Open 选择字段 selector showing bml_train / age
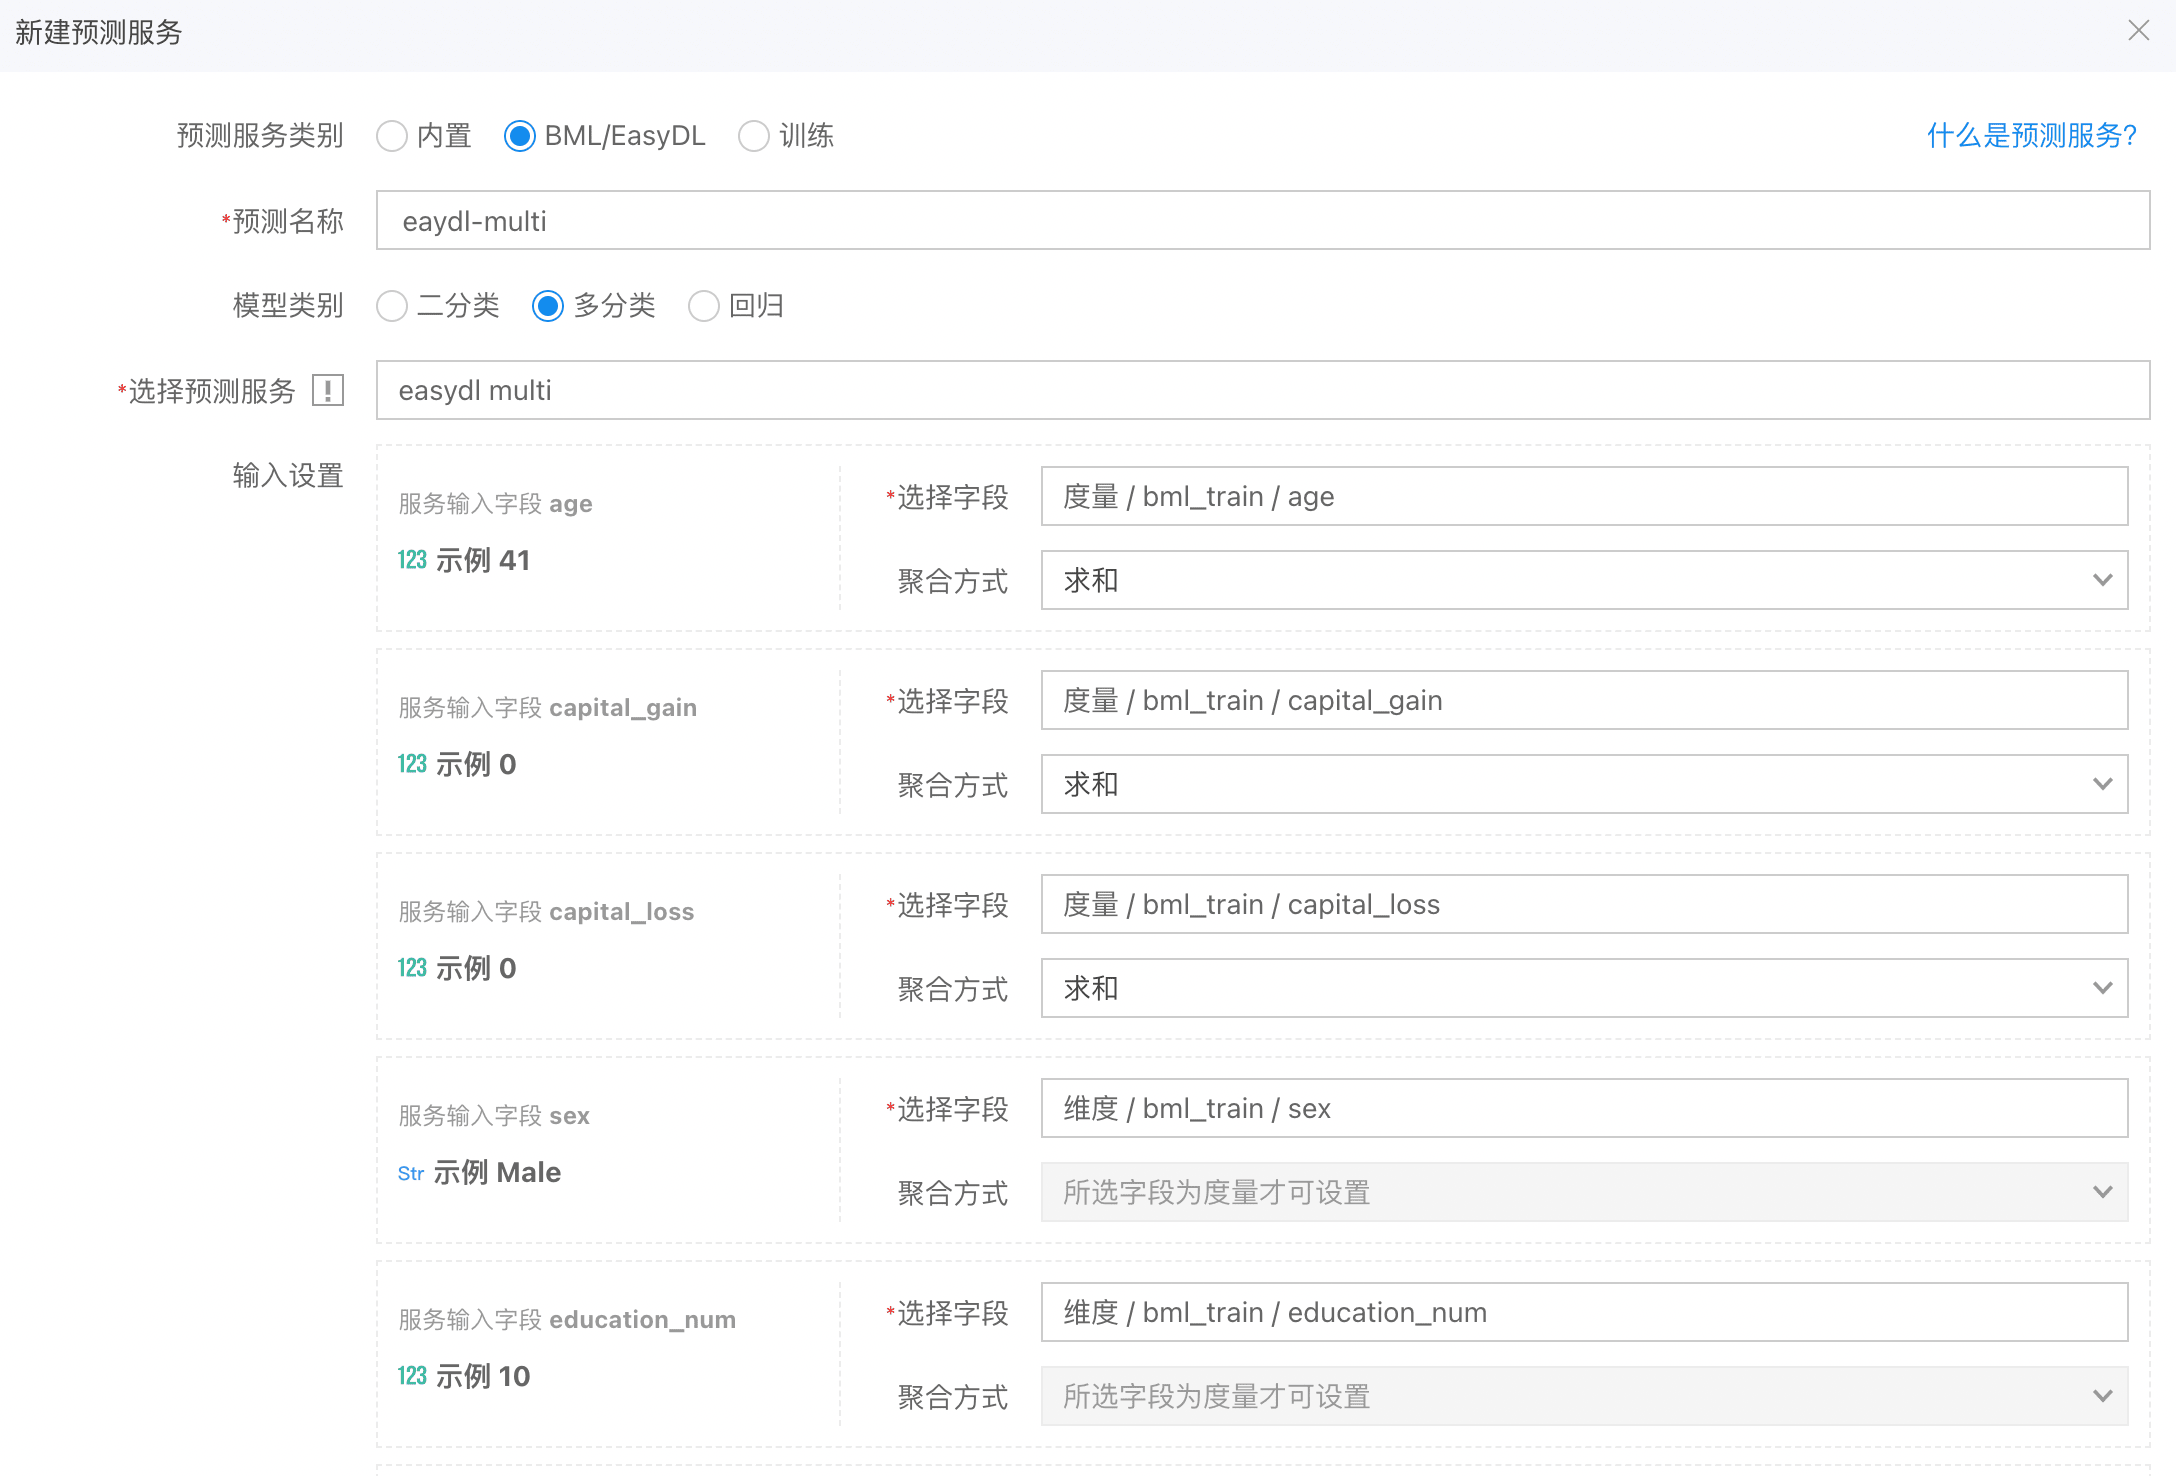Viewport: 2176px width, 1476px height. pyautogui.click(x=1584, y=496)
